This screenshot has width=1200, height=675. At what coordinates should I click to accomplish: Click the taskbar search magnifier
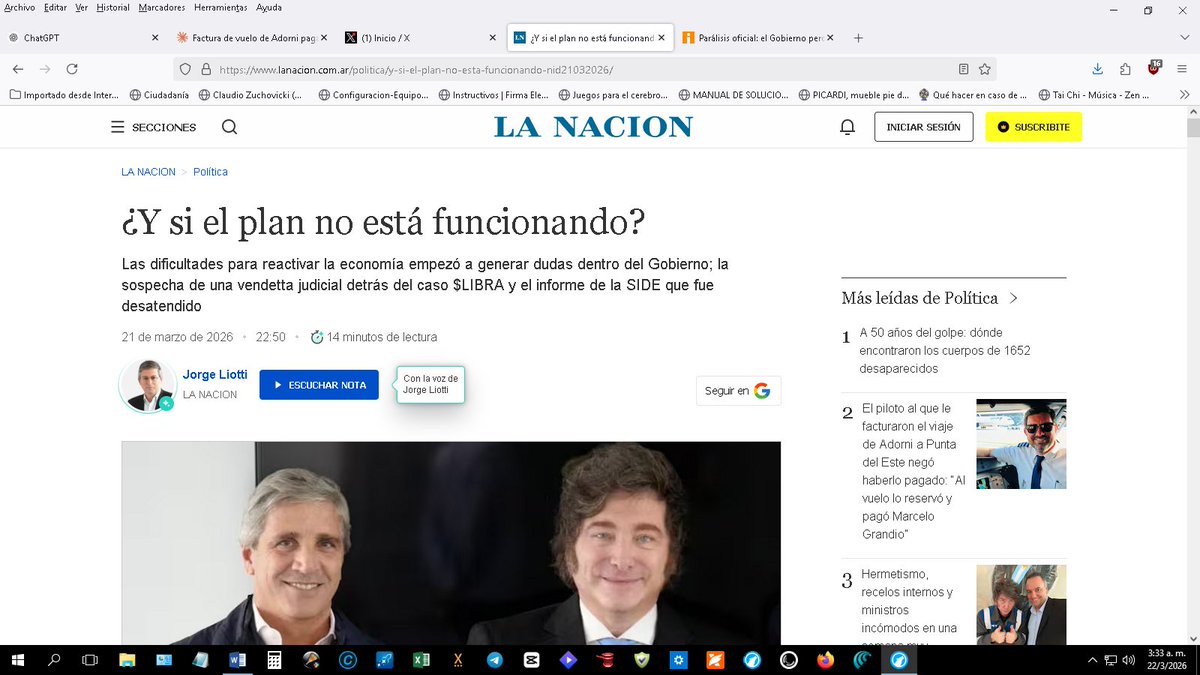54,660
